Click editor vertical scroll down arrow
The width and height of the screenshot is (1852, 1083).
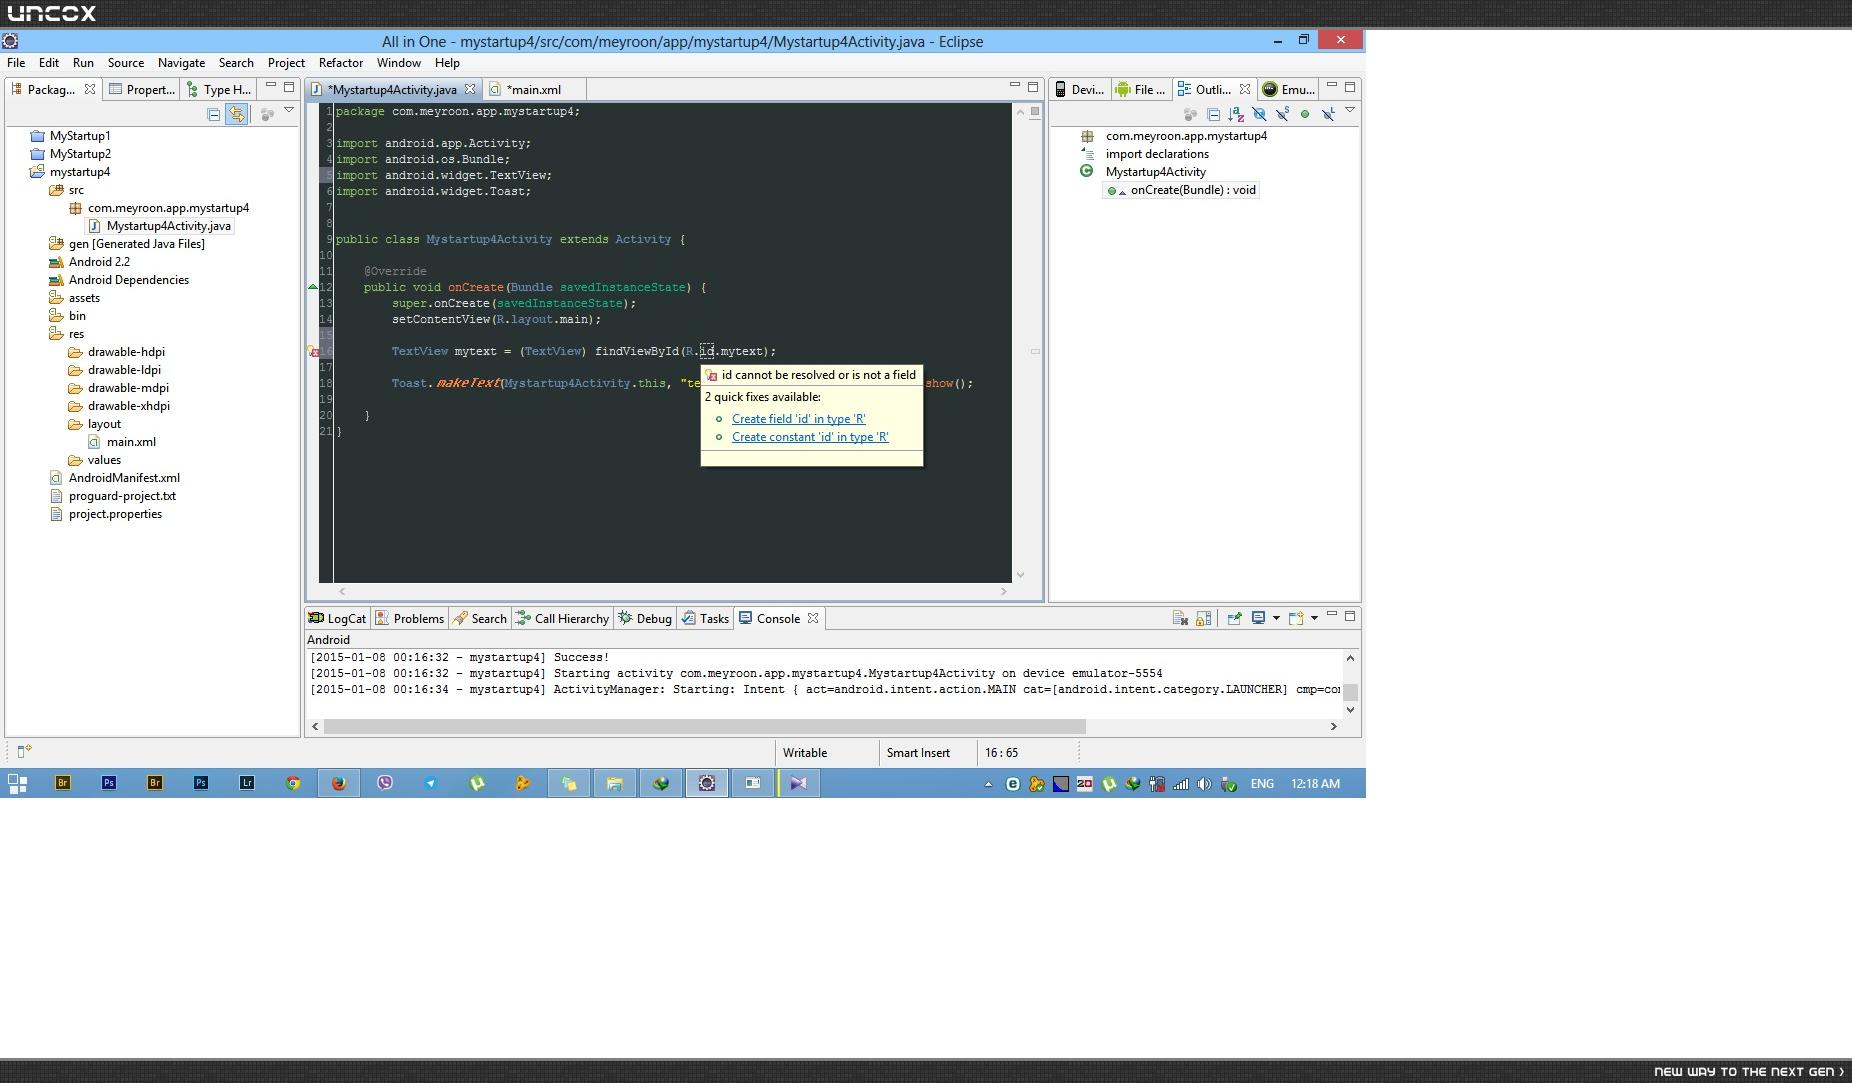(1020, 575)
